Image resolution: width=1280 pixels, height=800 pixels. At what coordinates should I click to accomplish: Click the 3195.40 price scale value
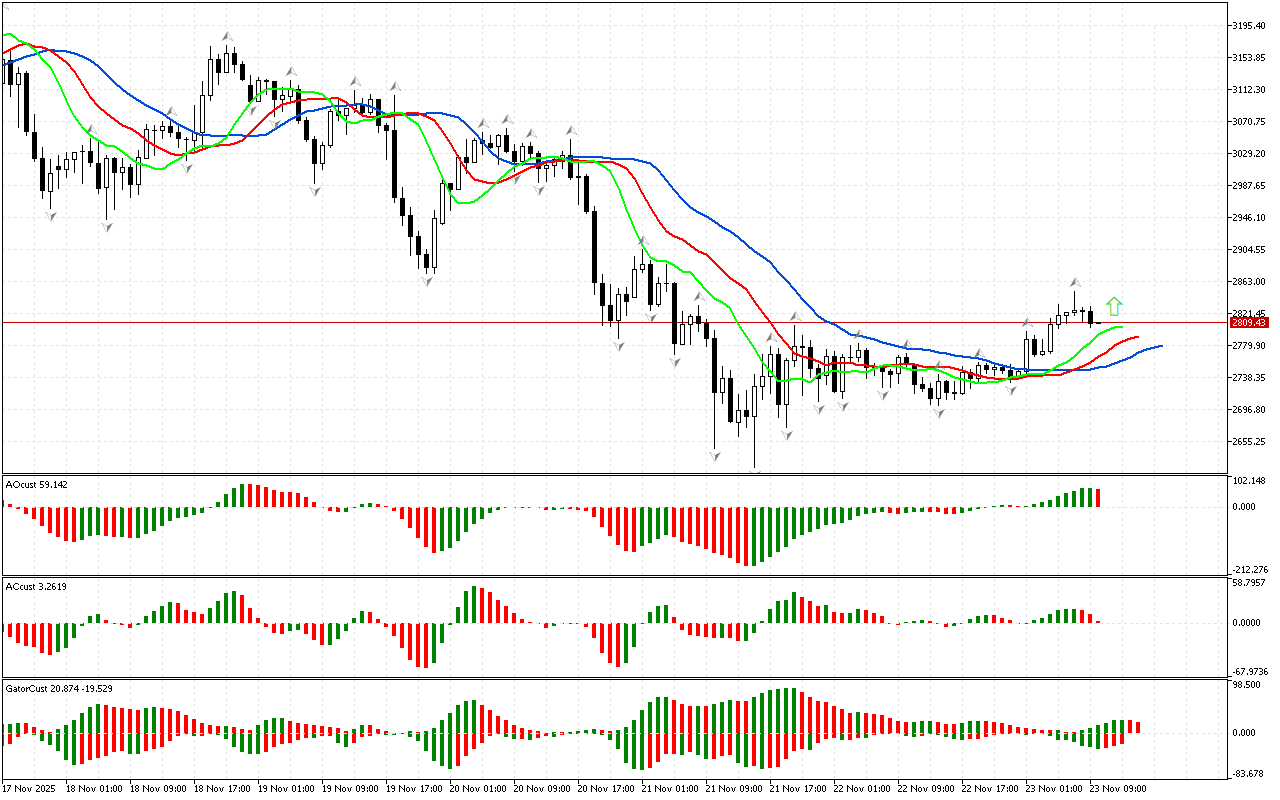coord(1251,25)
